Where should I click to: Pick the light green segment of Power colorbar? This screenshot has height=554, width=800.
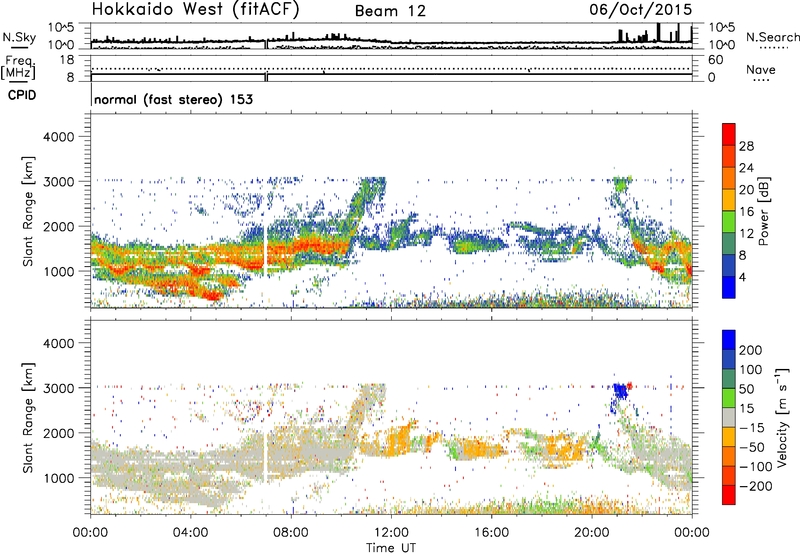[729, 221]
